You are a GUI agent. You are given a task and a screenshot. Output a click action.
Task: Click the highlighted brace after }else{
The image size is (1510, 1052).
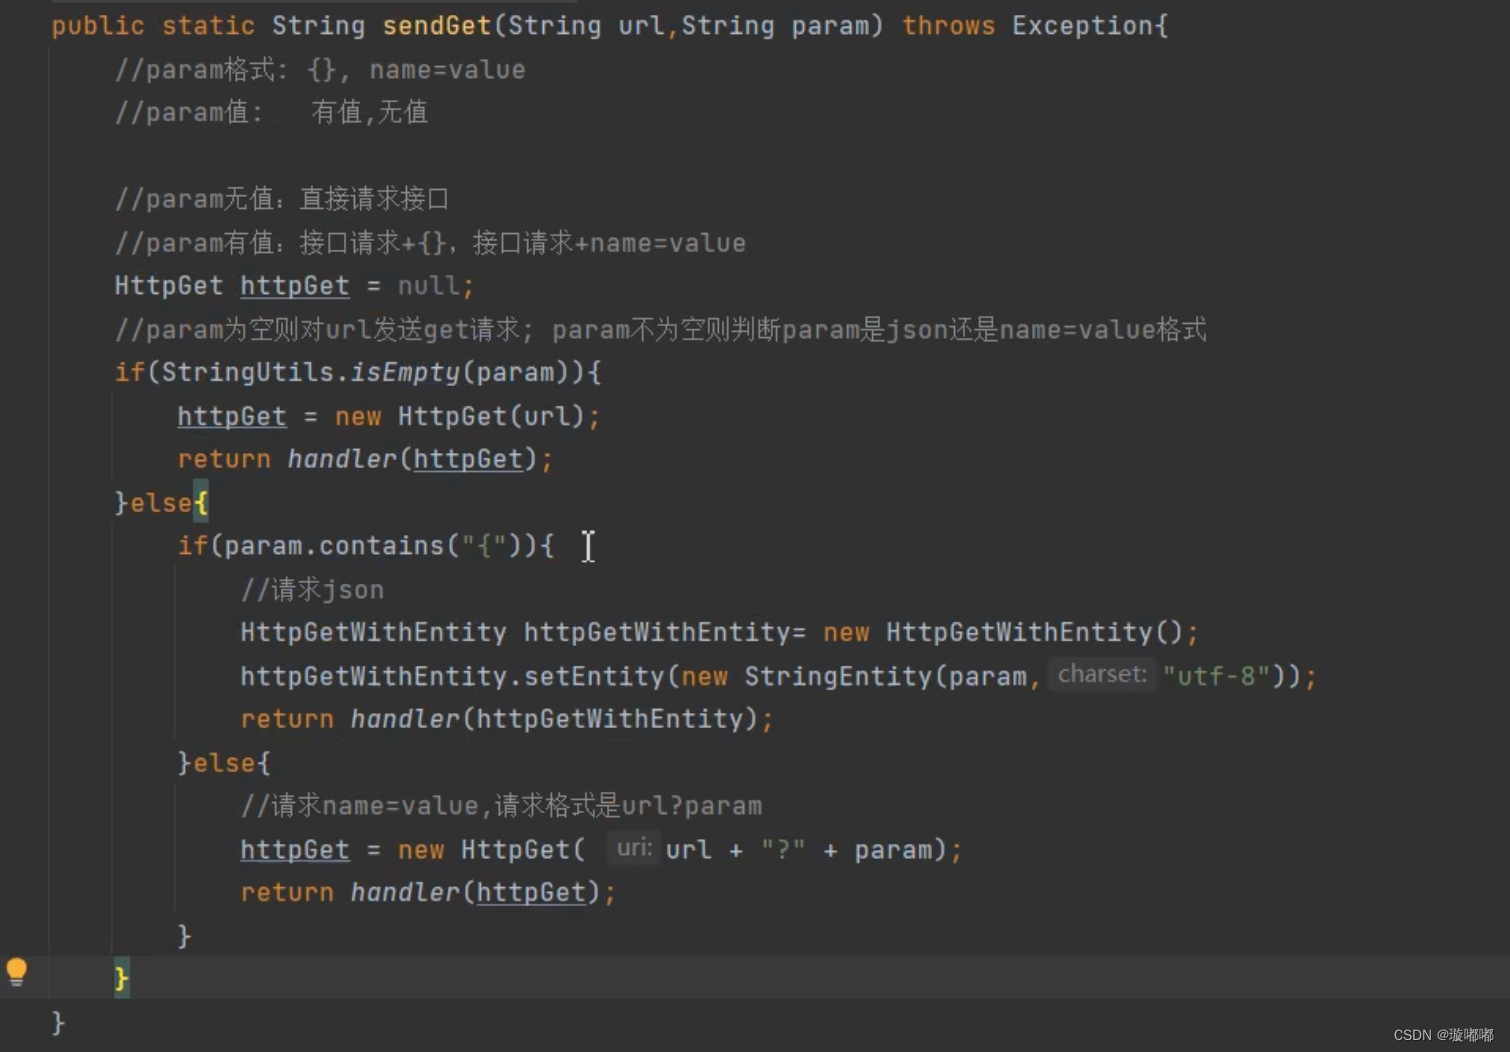[200, 502]
